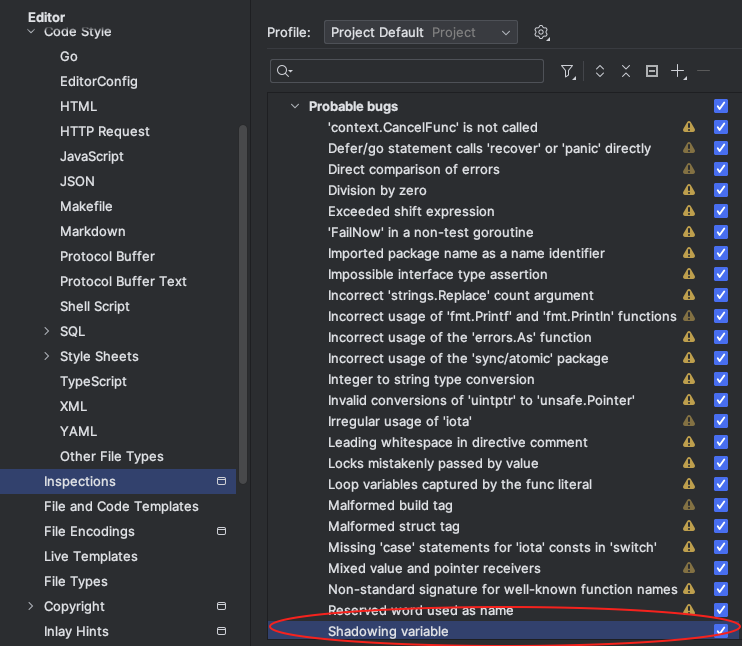Open the Live Templates settings page
Viewport: 742px width, 646px height.
click(x=91, y=557)
